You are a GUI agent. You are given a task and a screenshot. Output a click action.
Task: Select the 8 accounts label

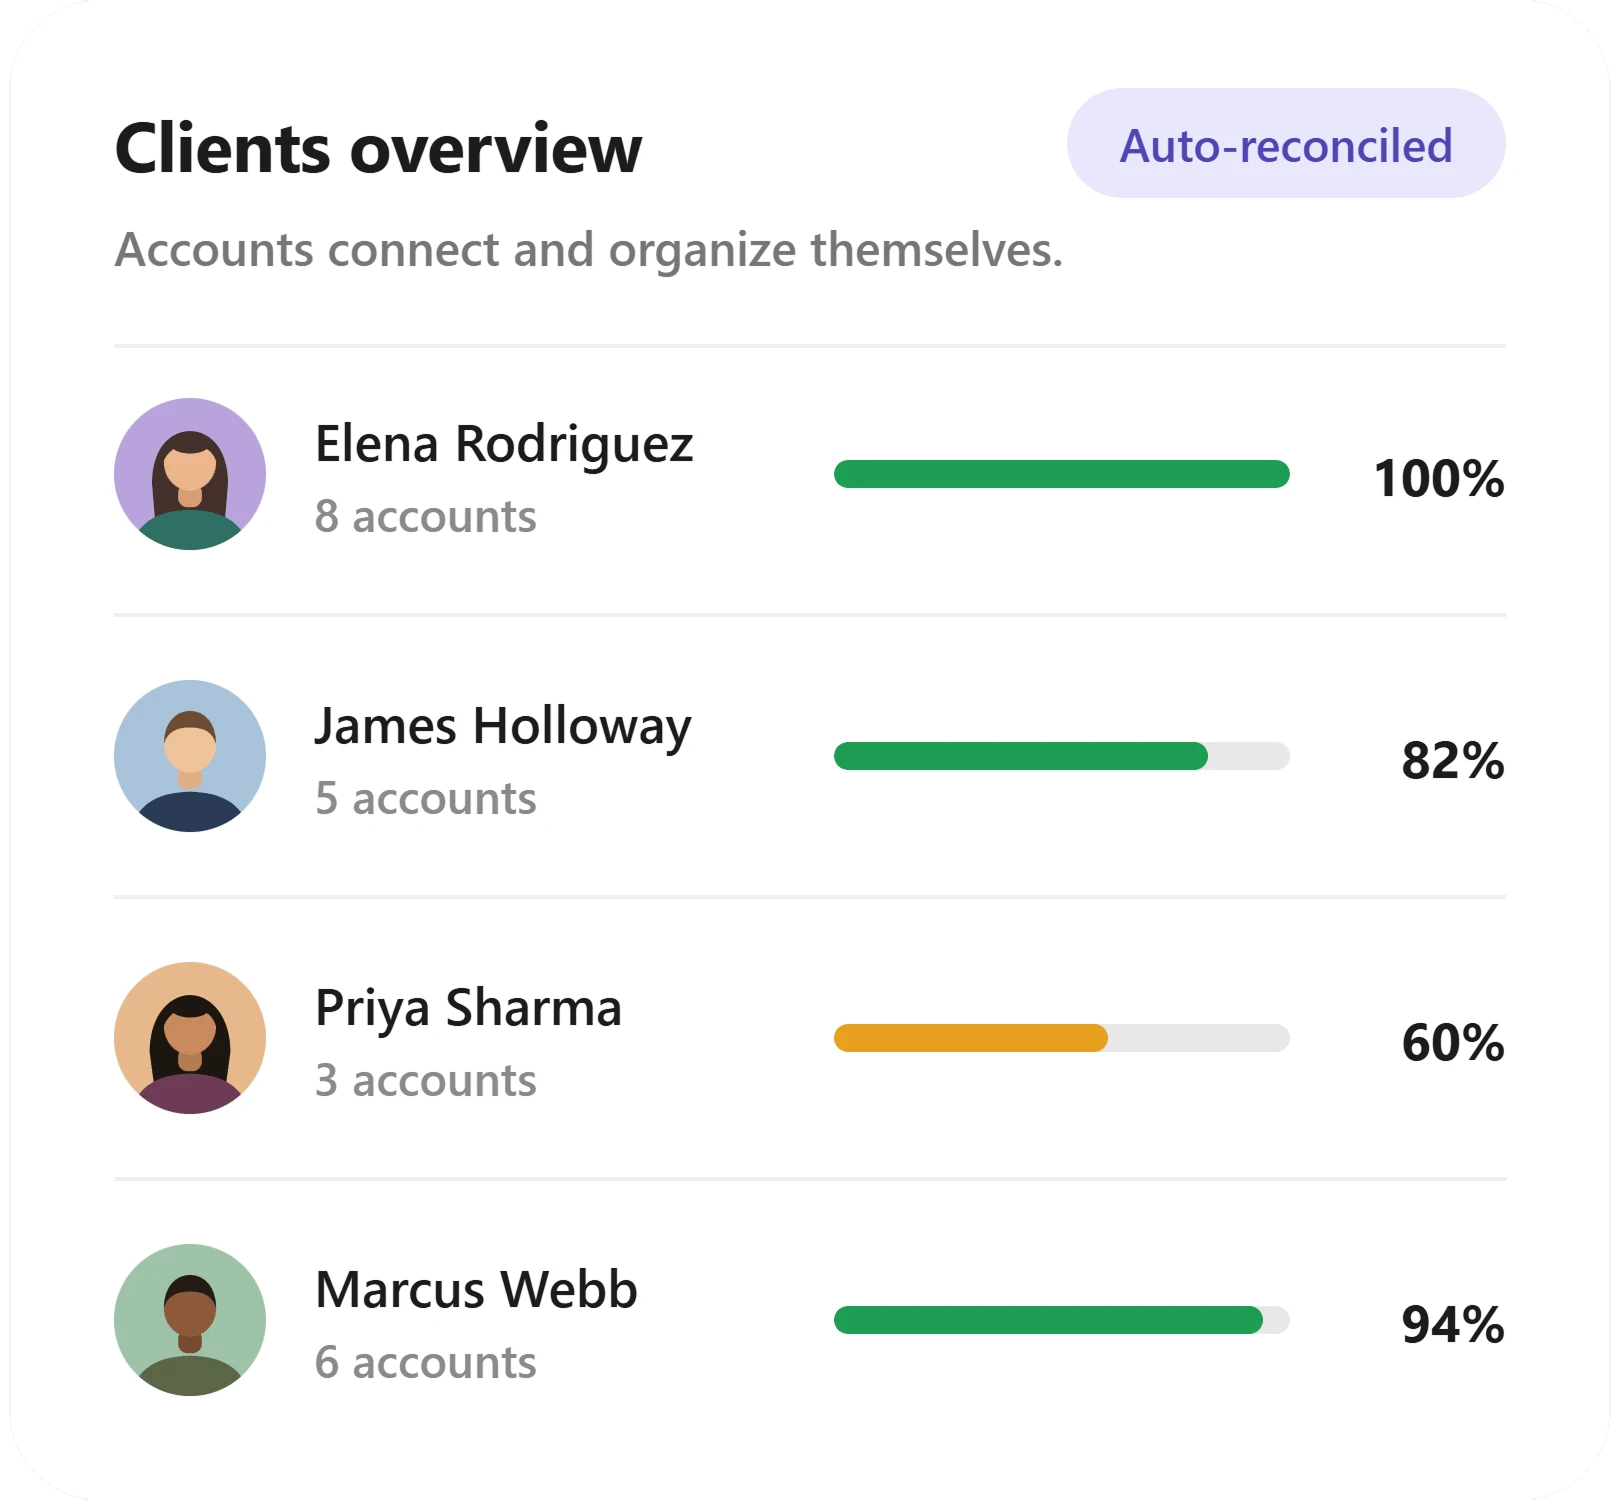pos(426,517)
